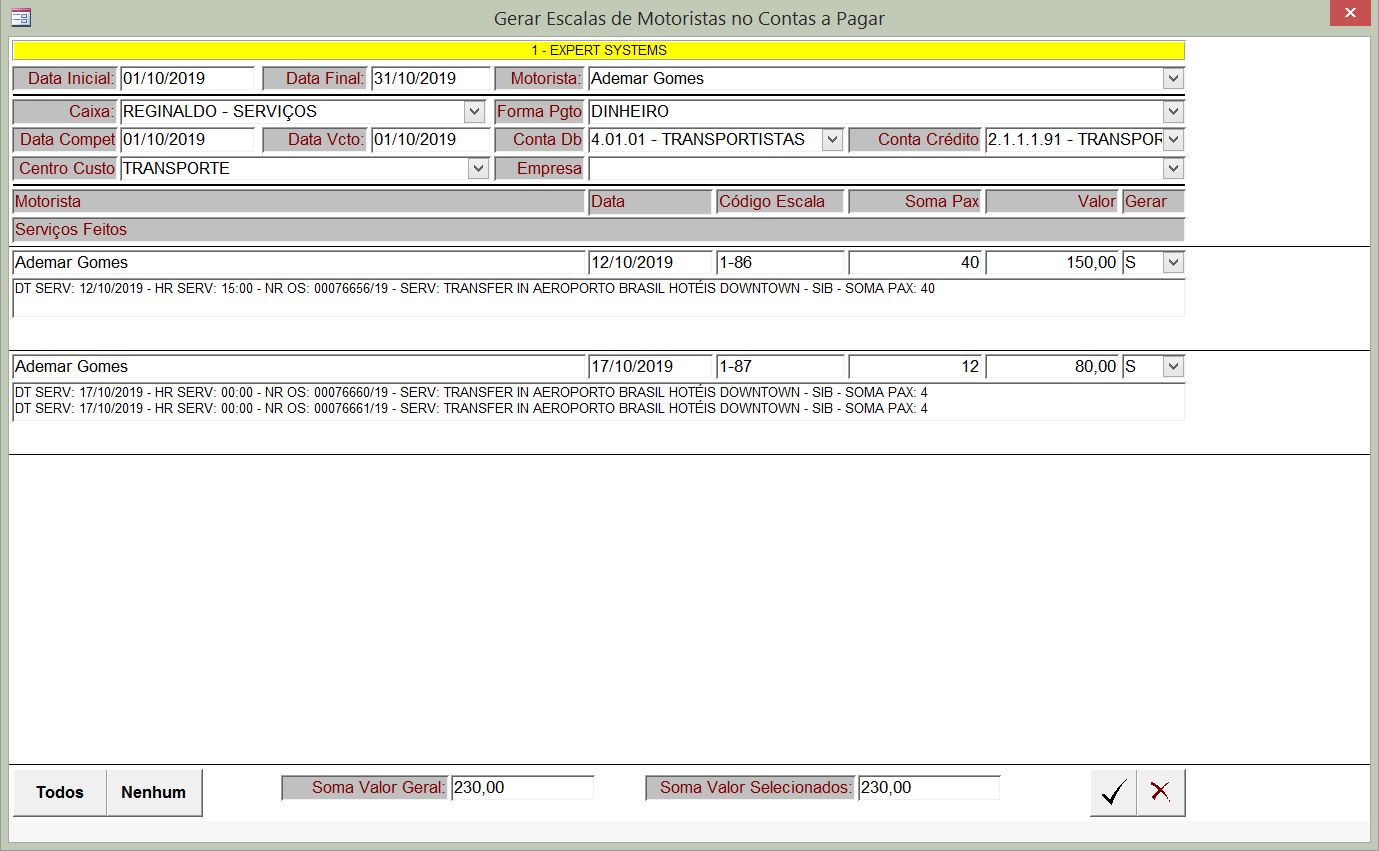Open the Motorista dropdown

click(1173, 79)
